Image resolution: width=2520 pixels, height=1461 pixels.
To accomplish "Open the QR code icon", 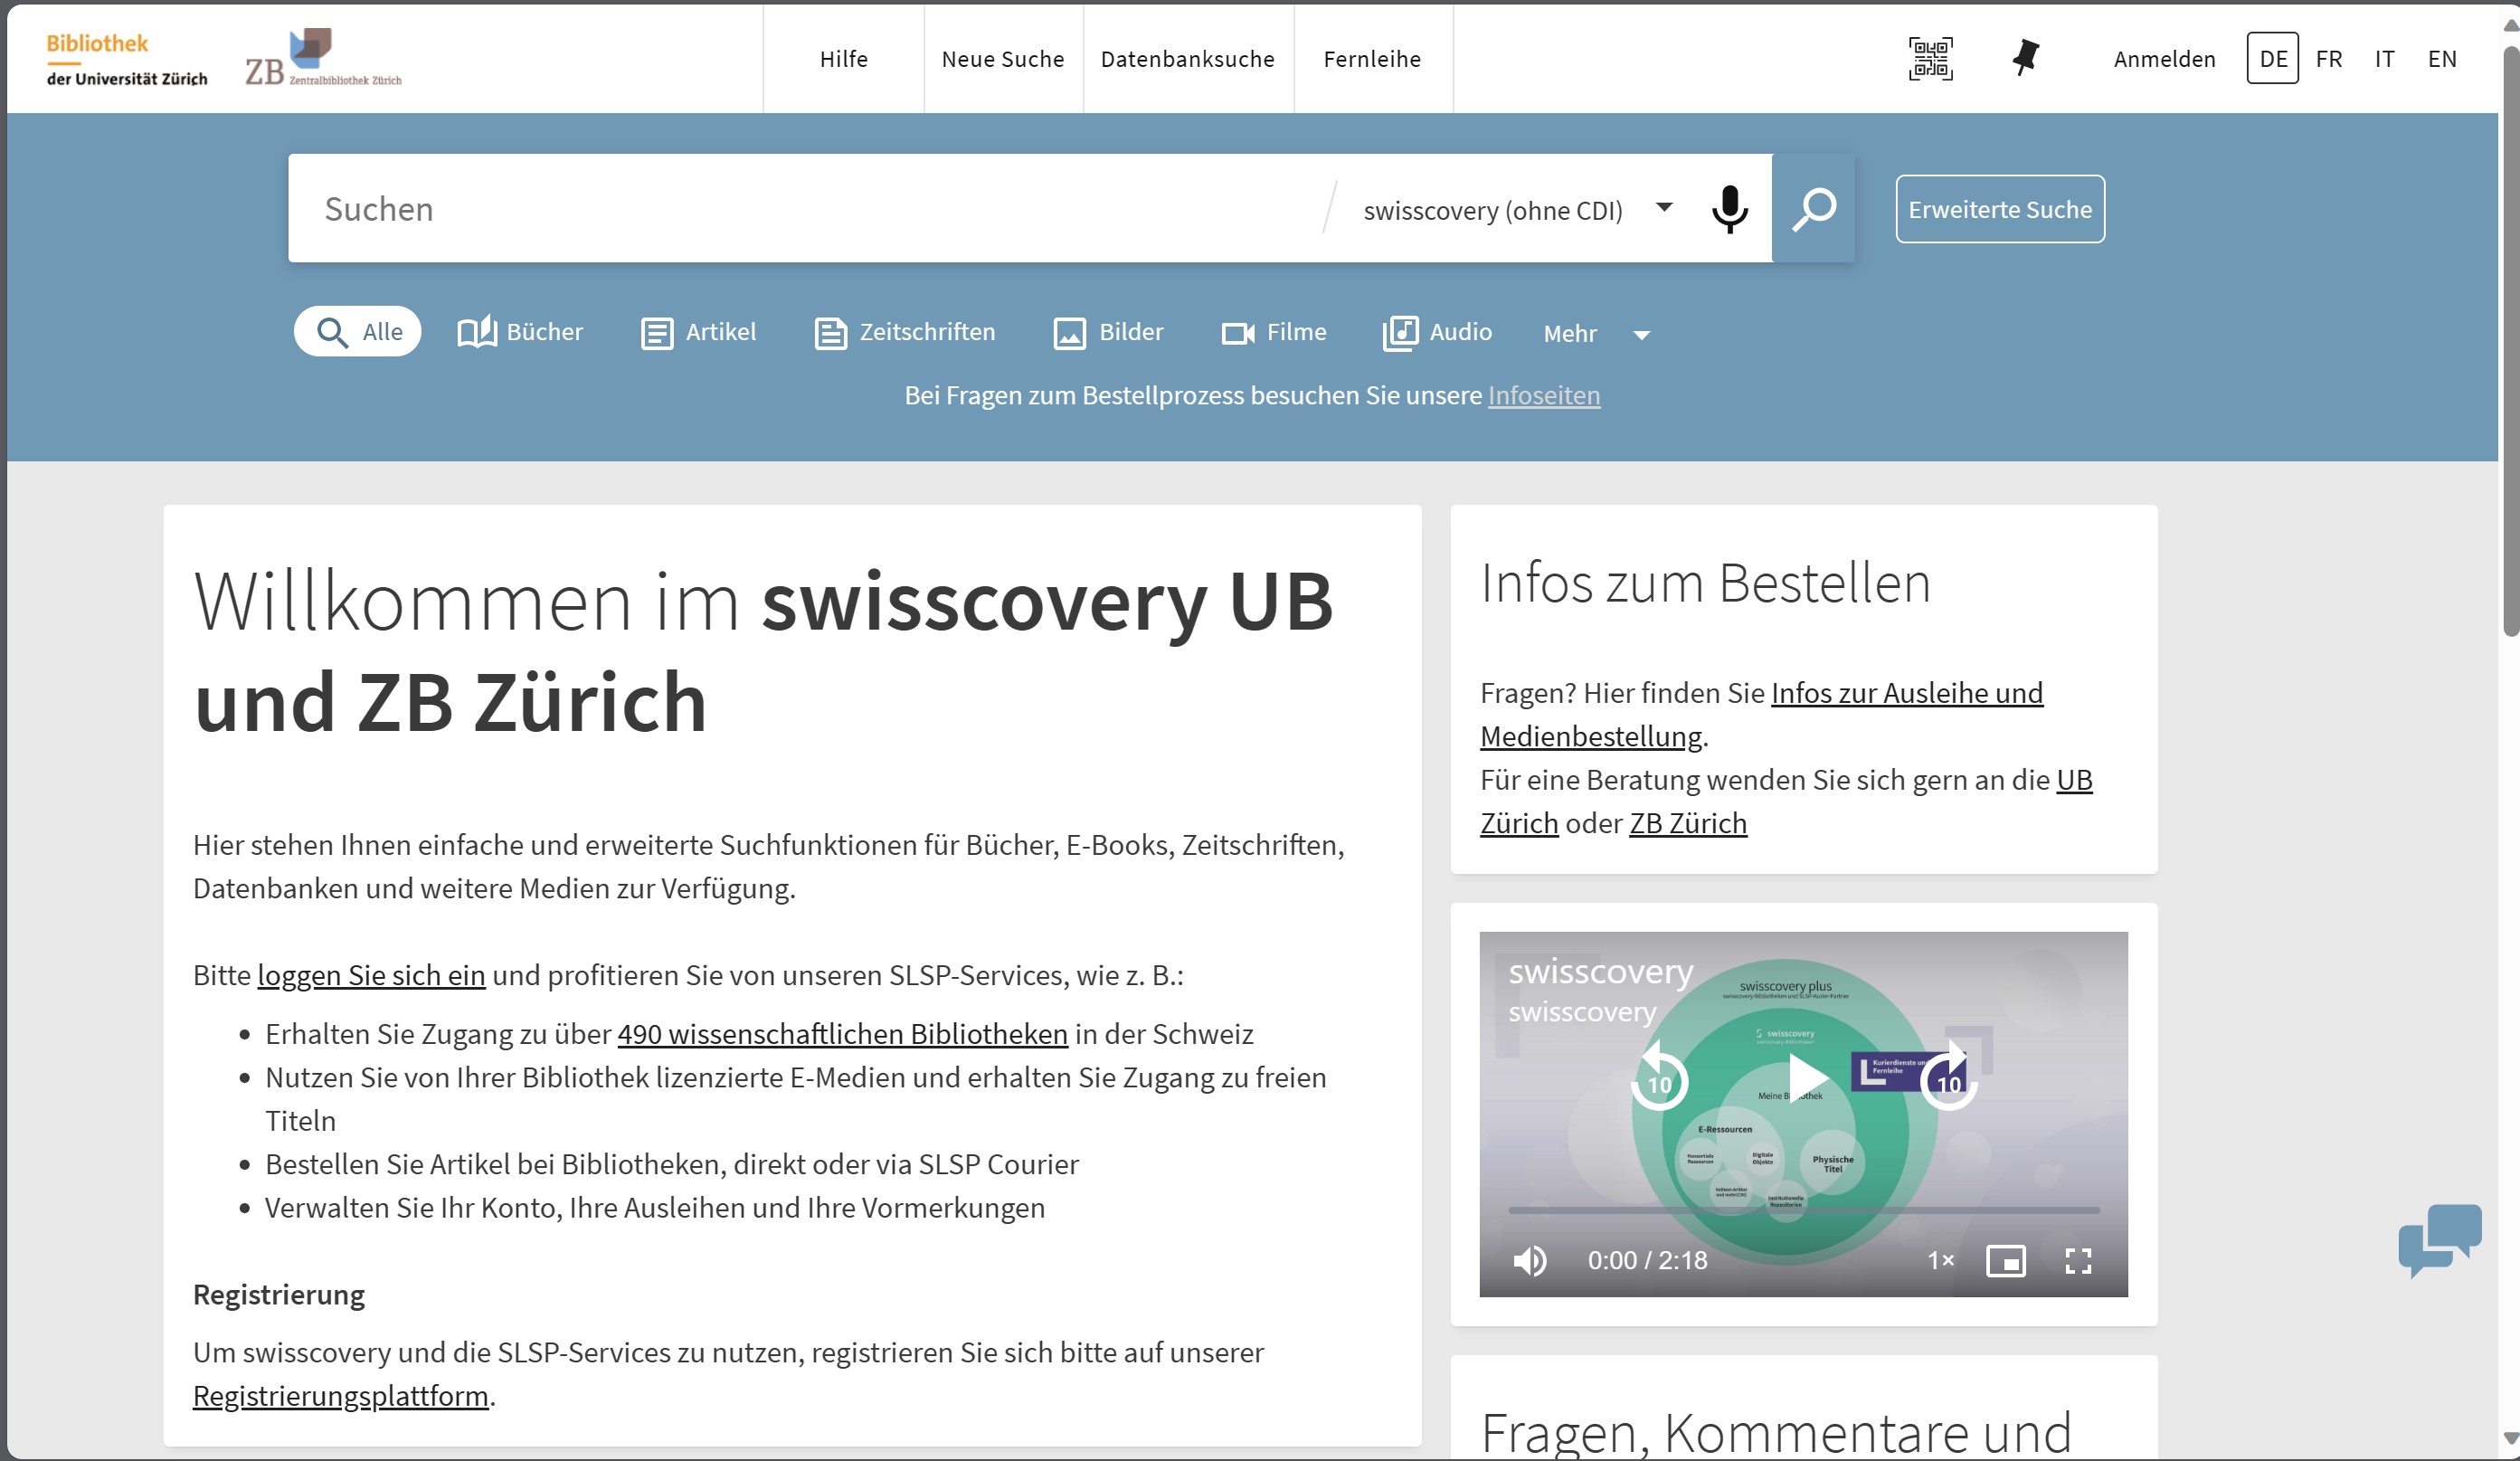I will tap(1930, 59).
